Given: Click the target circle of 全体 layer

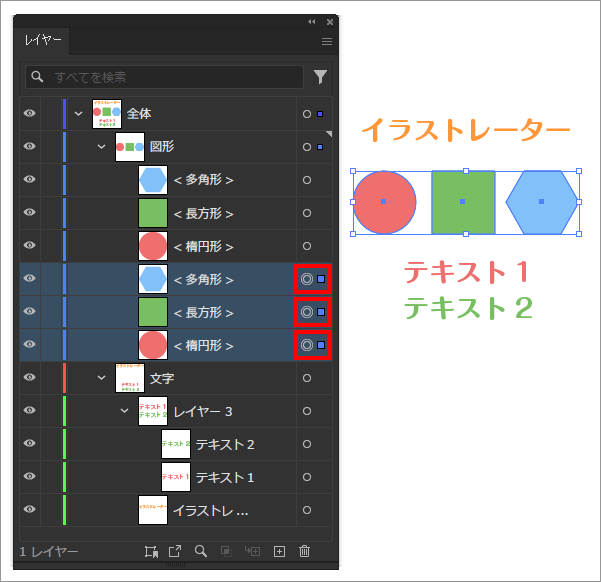Looking at the screenshot, I should pyautogui.click(x=307, y=114).
